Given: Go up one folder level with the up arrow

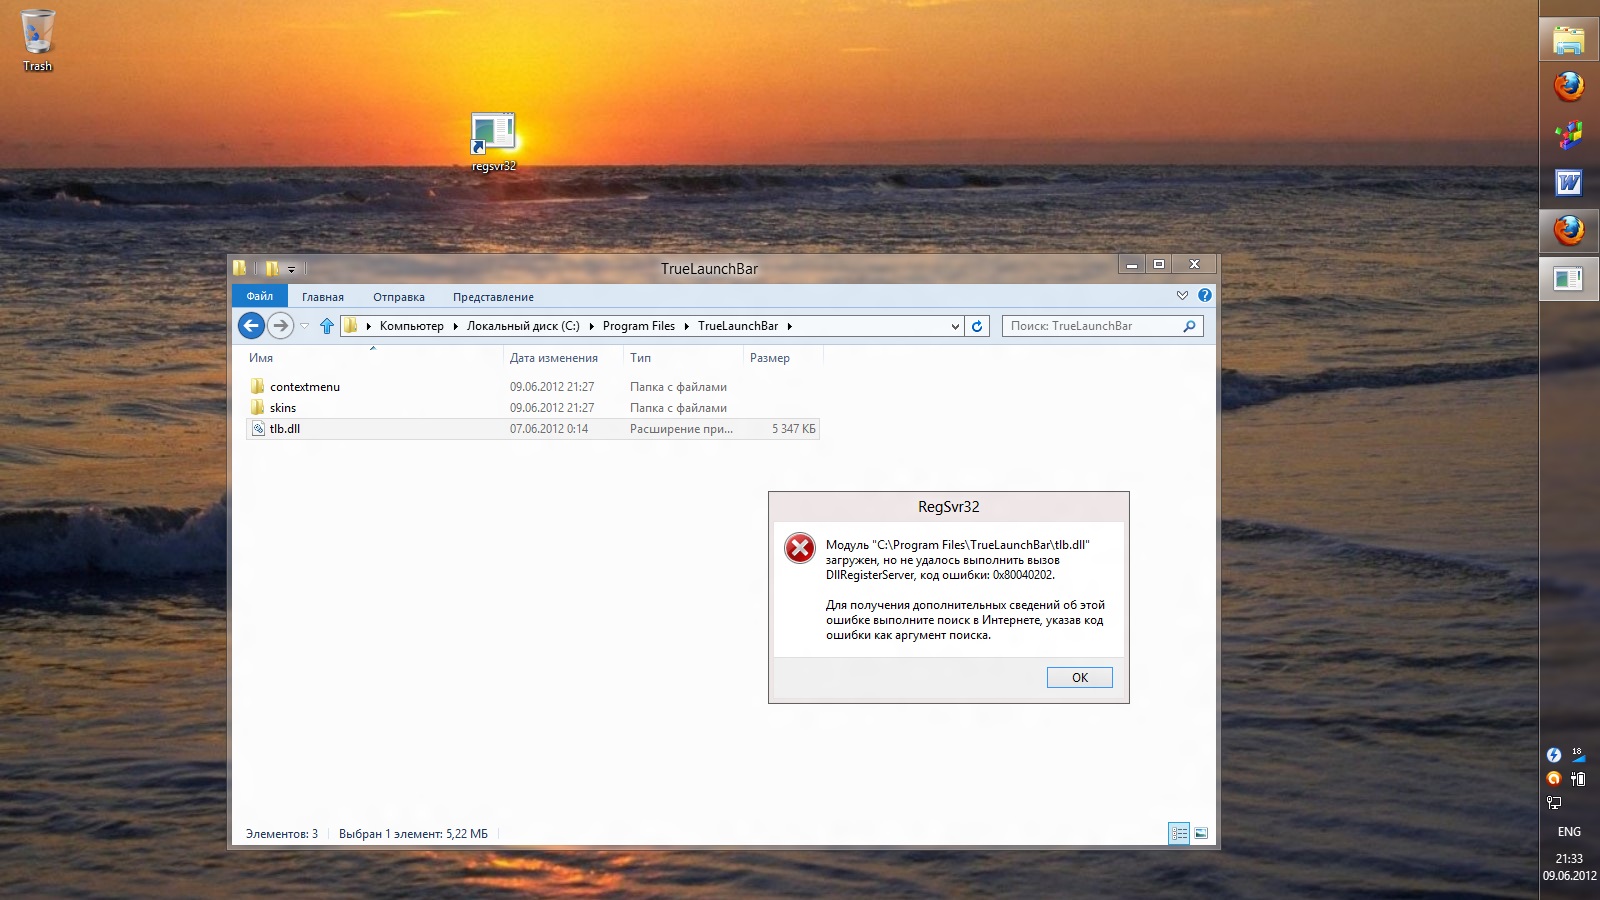Looking at the screenshot, I should click(327, 326).
